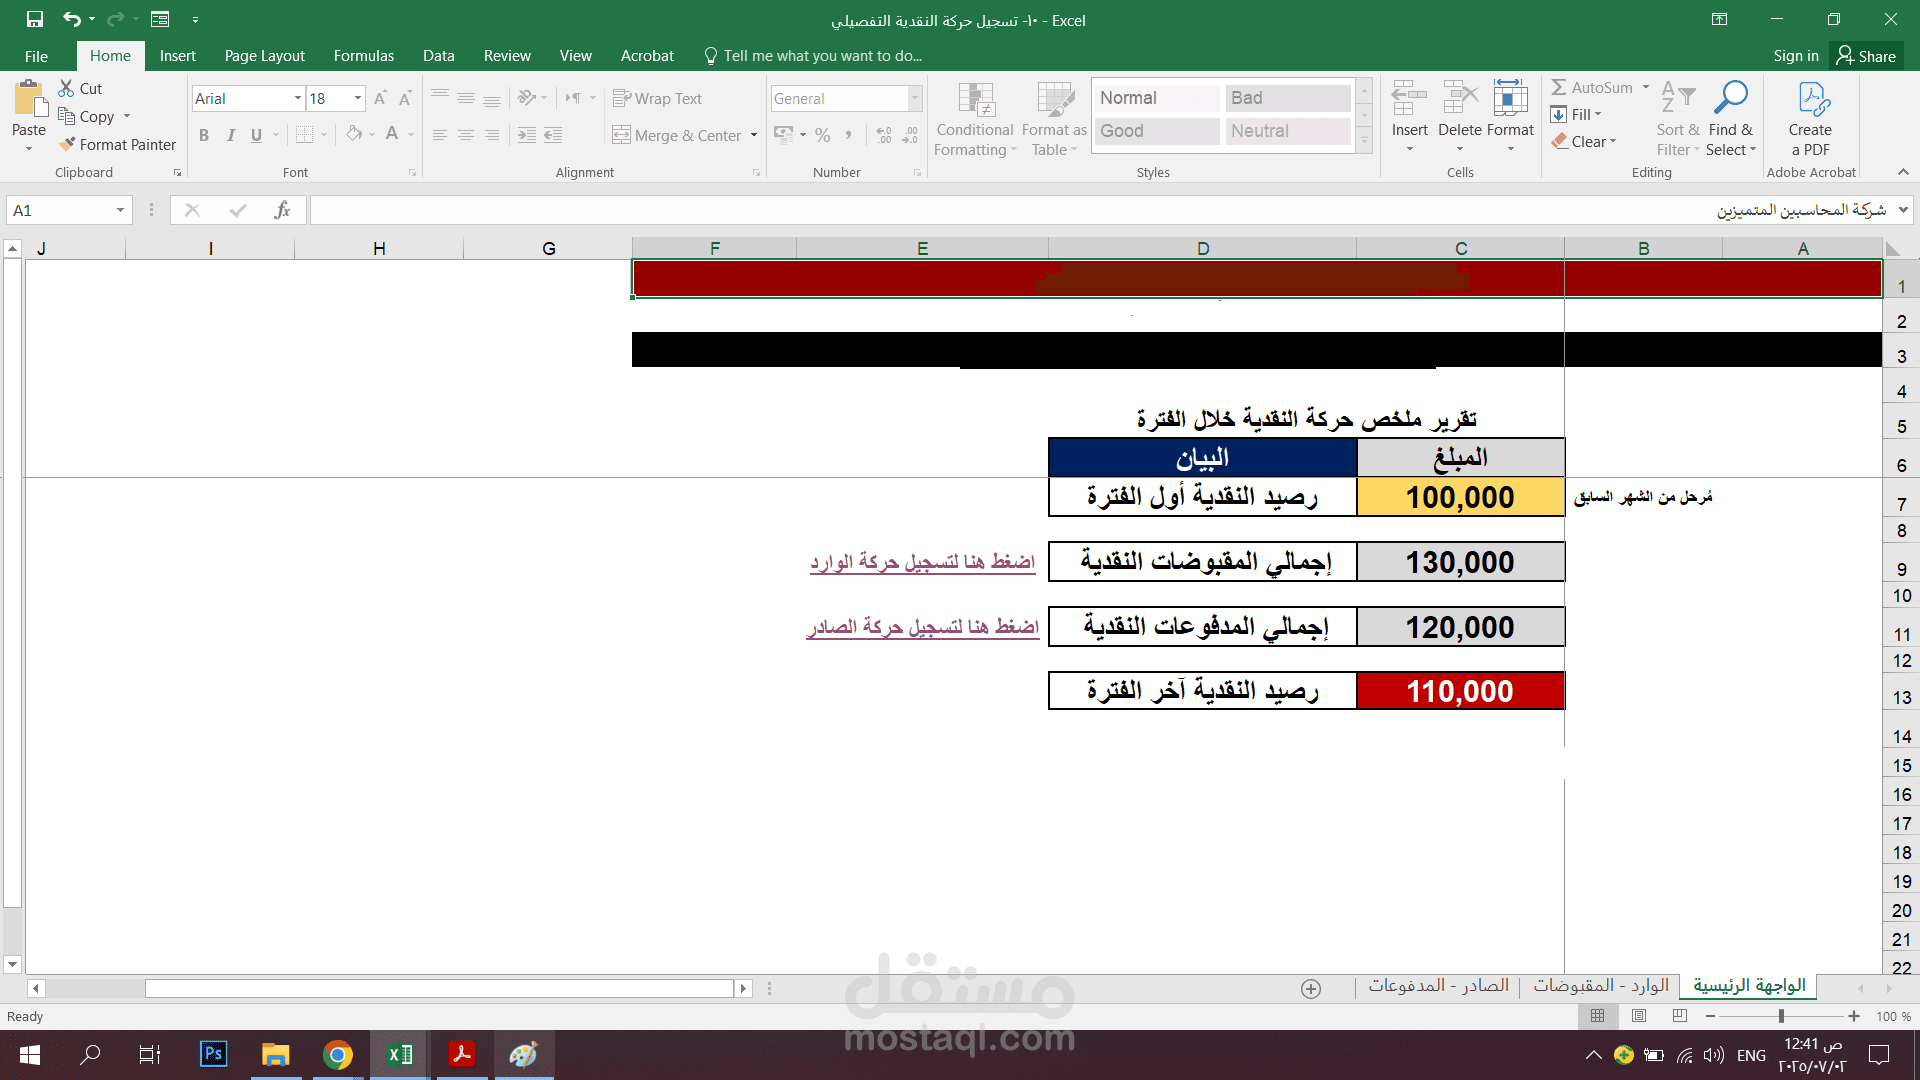Click the Find & Select magnifier
Screen dimensions: 1920x1080
click(1730, 98)
